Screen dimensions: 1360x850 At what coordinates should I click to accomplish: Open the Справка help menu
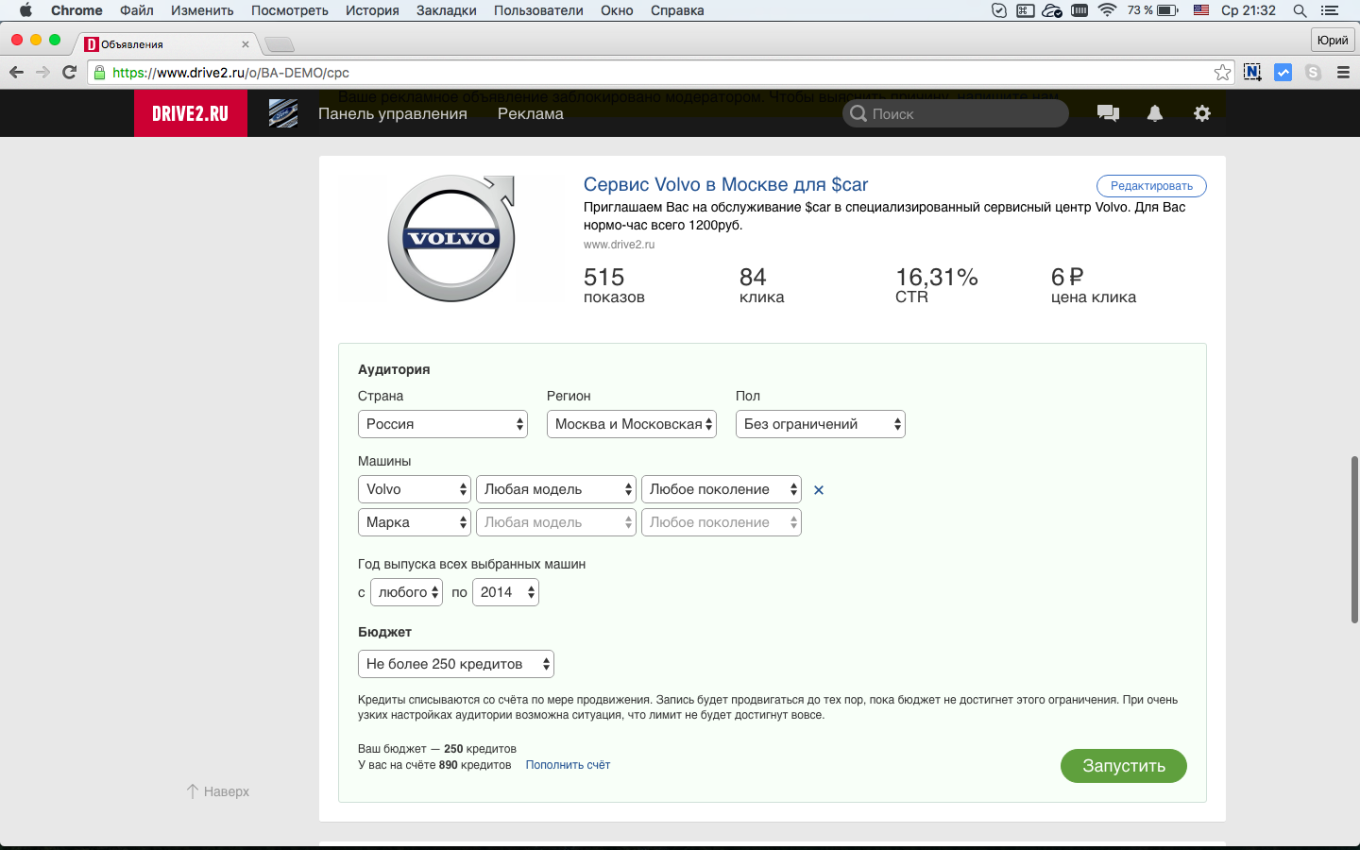click(x=677, y=10)
